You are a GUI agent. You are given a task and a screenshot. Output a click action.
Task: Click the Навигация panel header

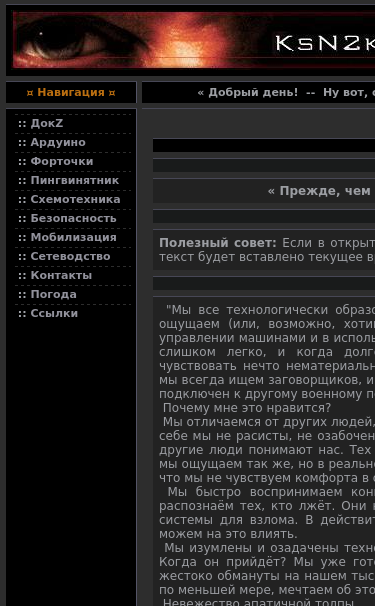coord(71,92)
